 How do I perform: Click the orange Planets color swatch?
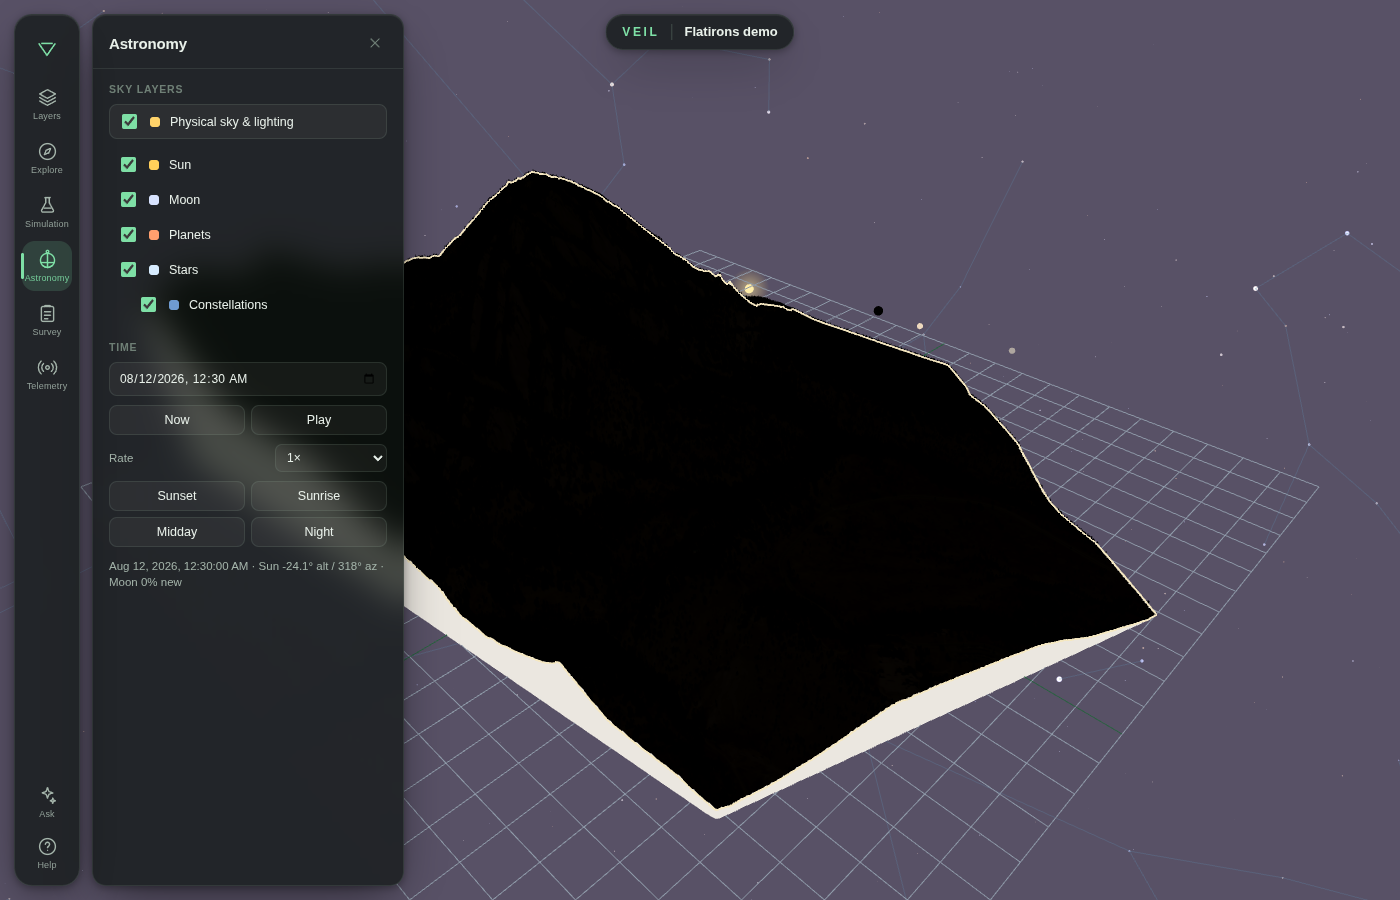(x=154, y=235)
